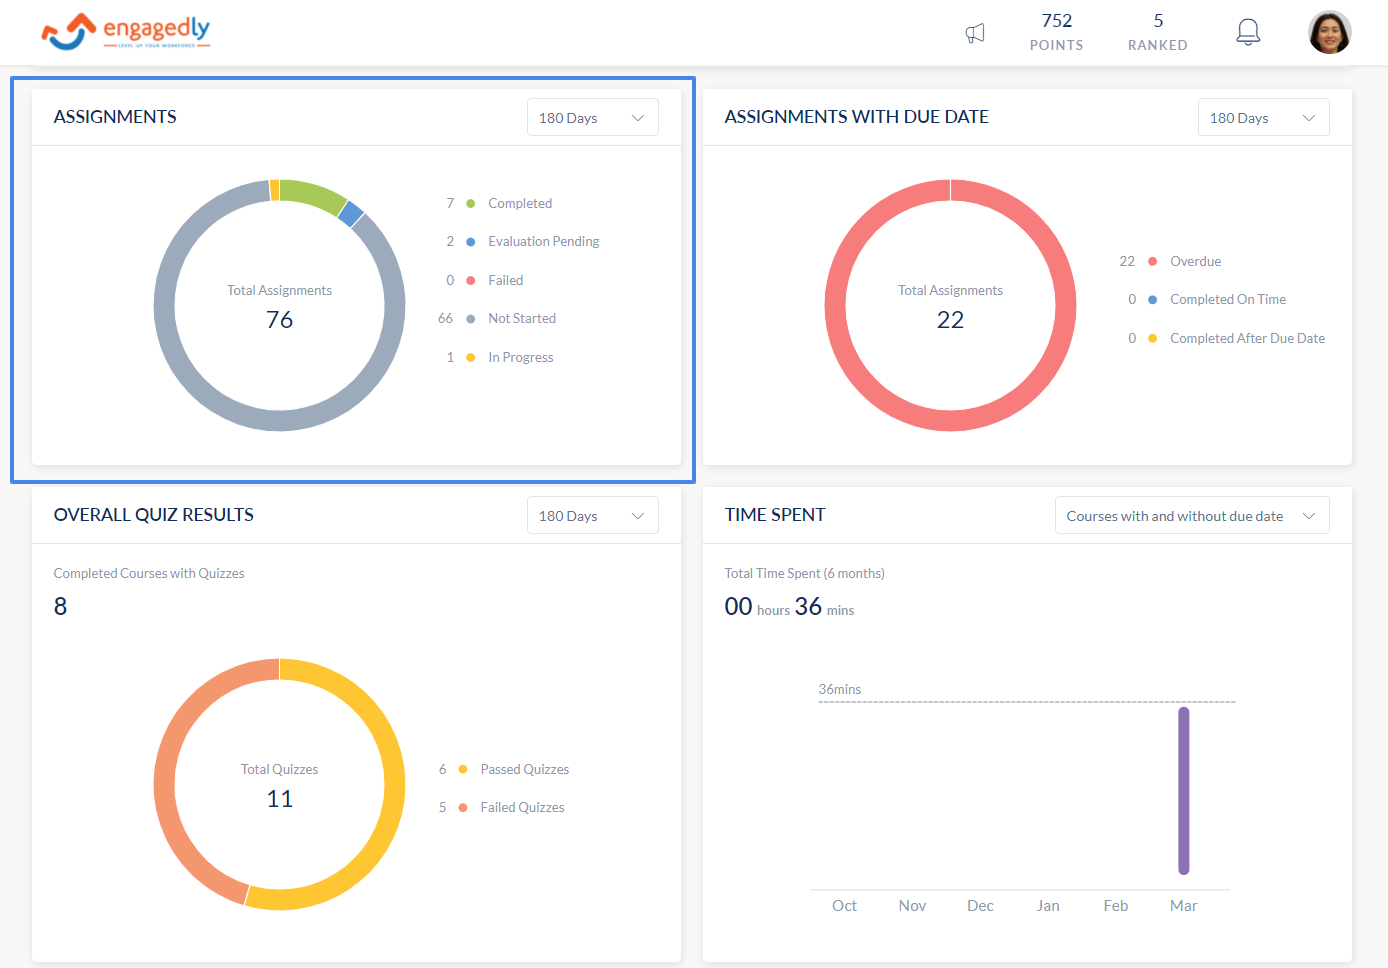The width and height of the screenshot is (1388, 968).
Task: View 752 Points details
Action: (x=1057, y=32)
